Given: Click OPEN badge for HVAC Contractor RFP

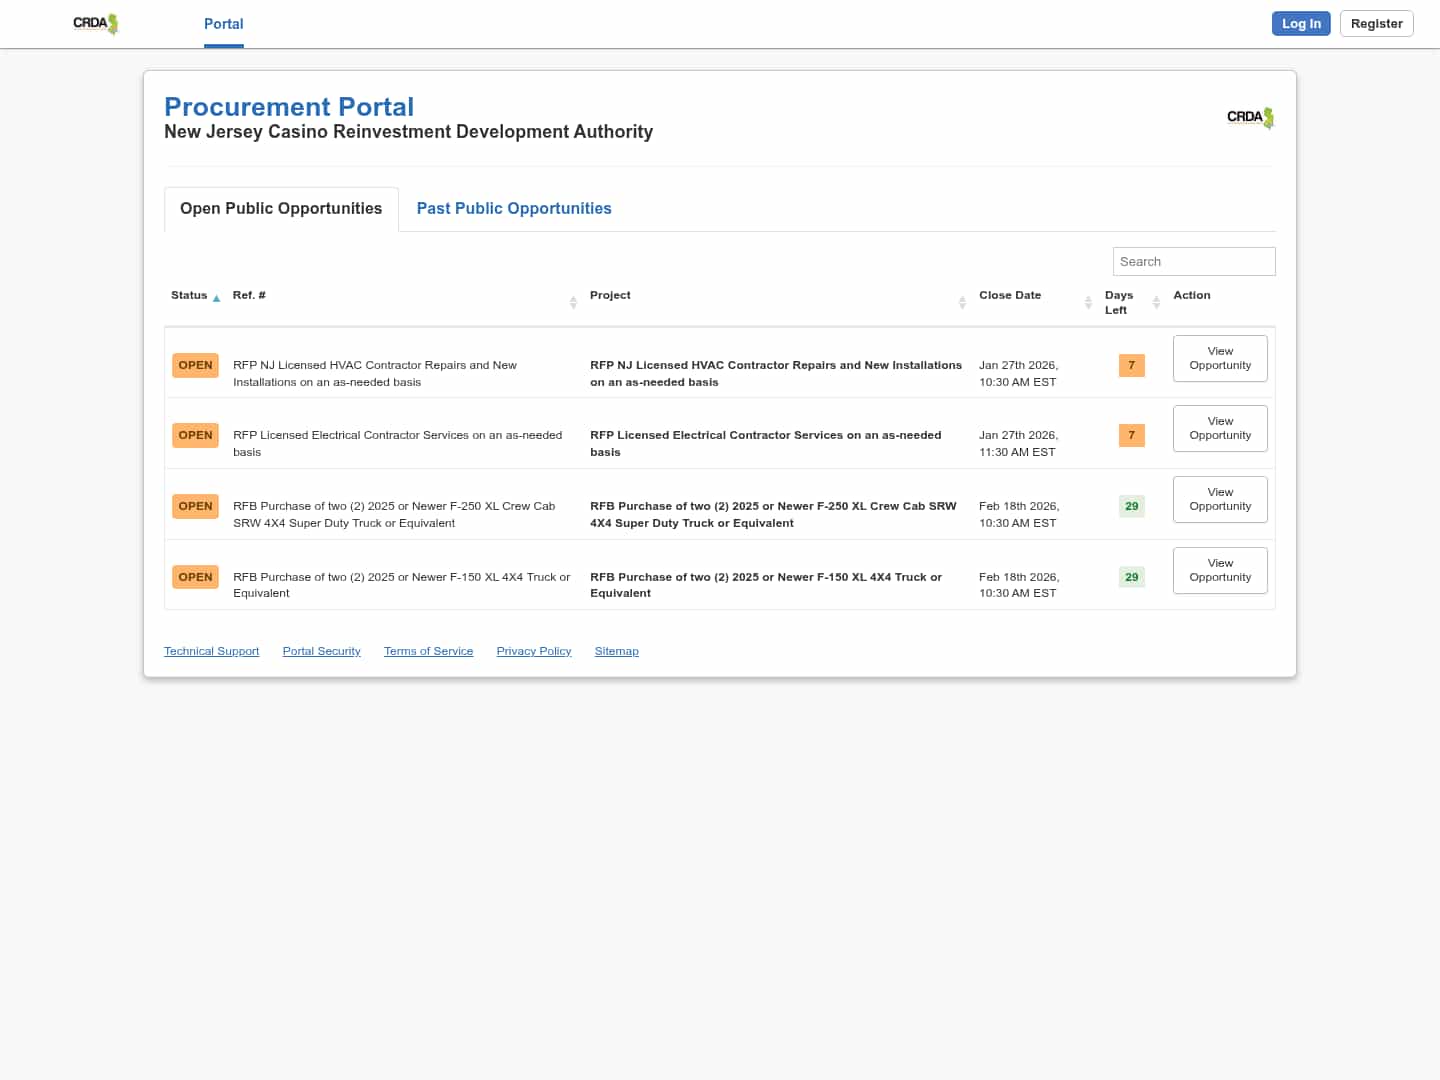Looking at the screenshot, I should pos(195,365).
